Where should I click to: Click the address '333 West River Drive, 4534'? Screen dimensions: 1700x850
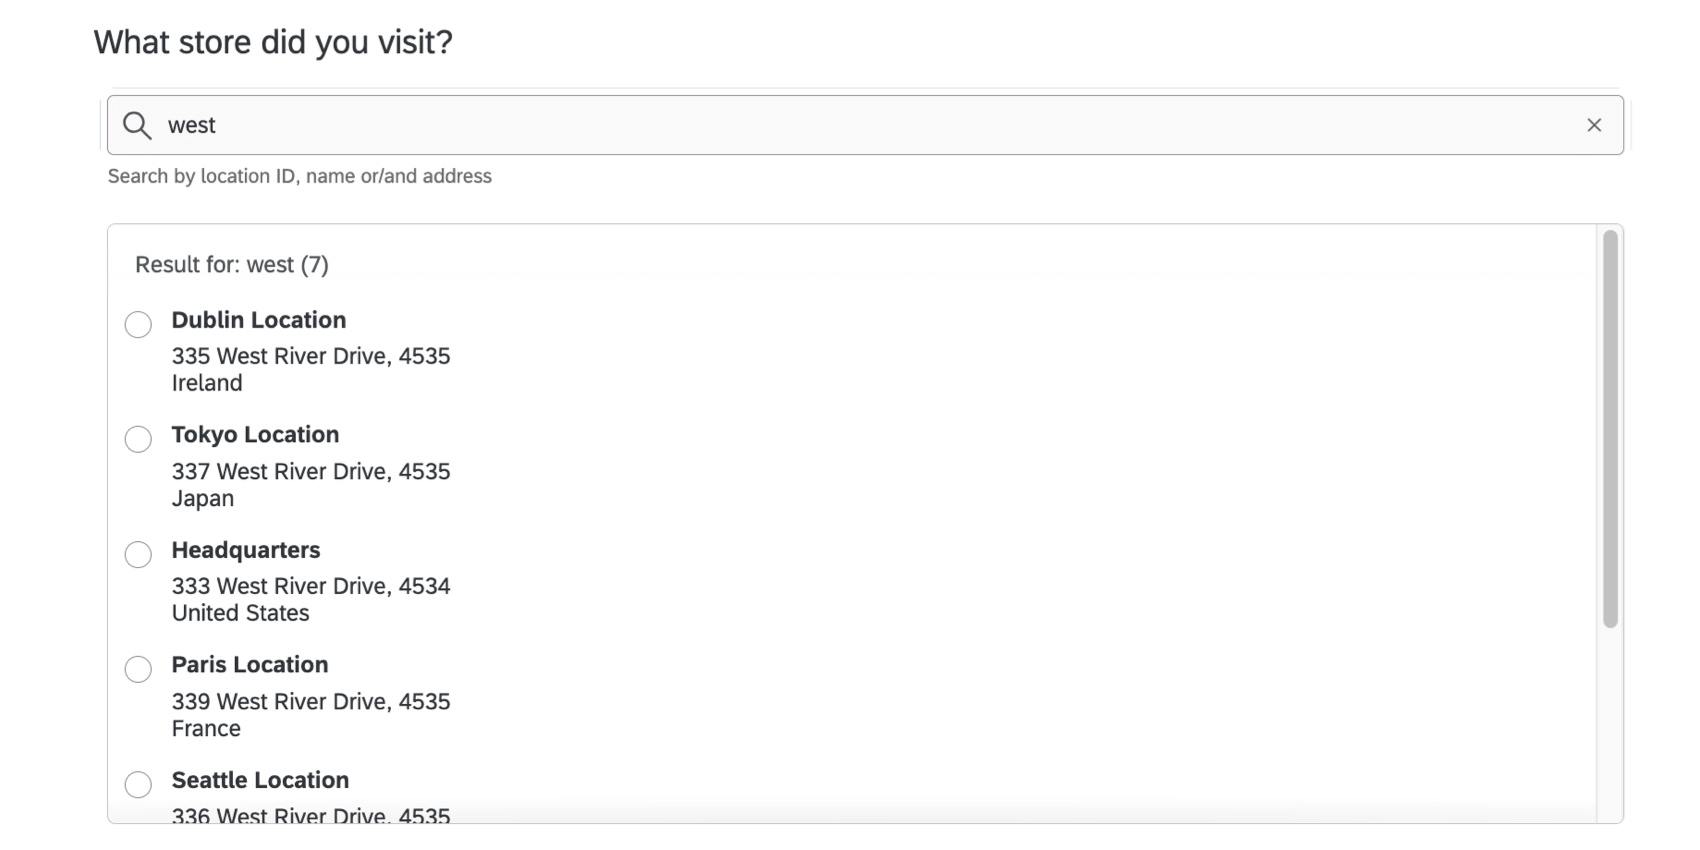[310, 586]
